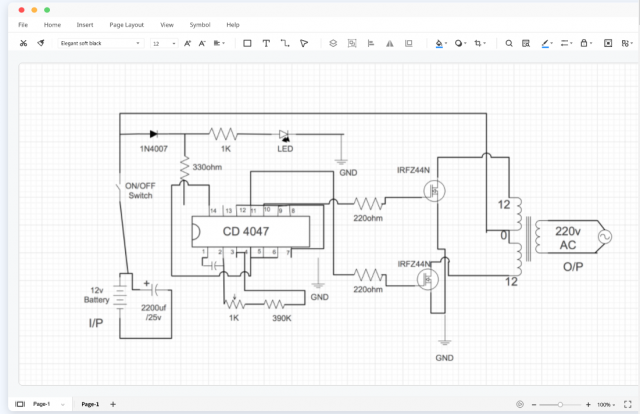This screenshot has height=414, width=640.
Task: Open the line style dropdown
Action: (567, 43)
